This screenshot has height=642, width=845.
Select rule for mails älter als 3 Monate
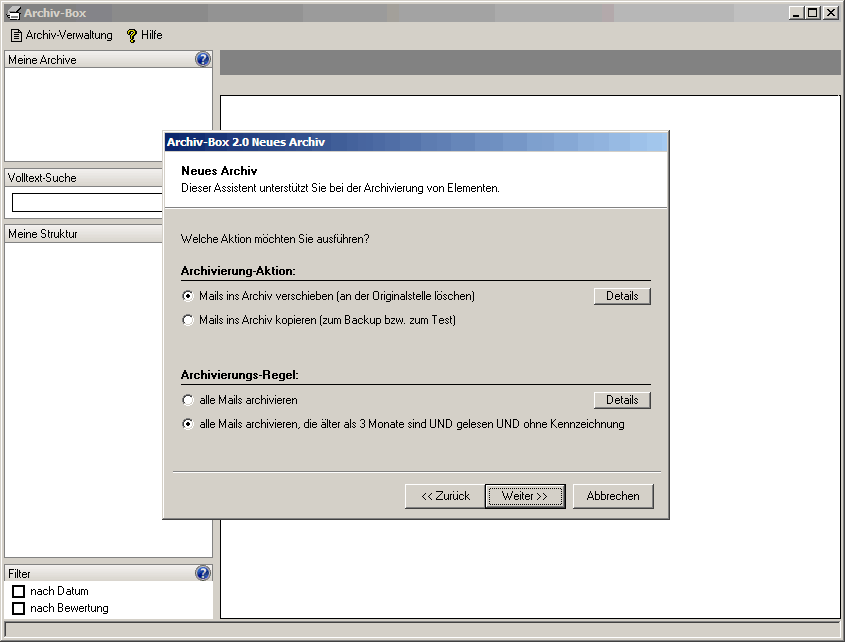coord(188,424)
